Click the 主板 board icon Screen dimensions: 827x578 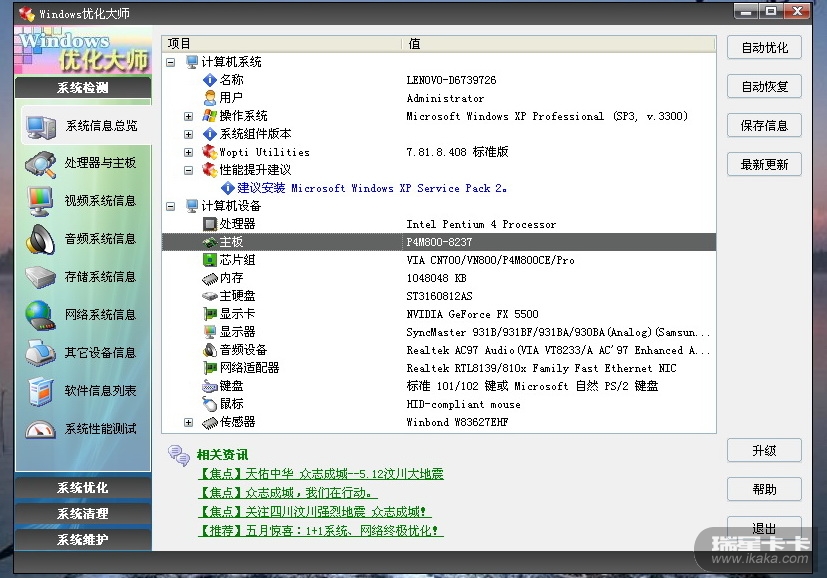(210, 242)
